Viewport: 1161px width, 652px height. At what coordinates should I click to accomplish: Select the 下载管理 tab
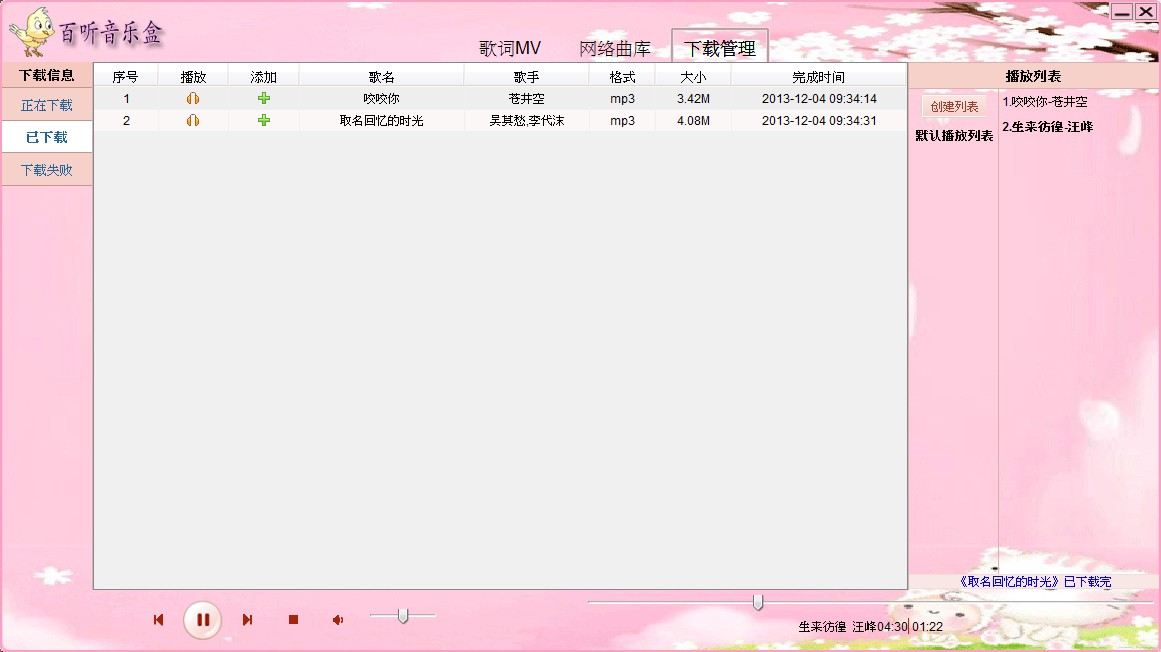click(x=720, y=48)
